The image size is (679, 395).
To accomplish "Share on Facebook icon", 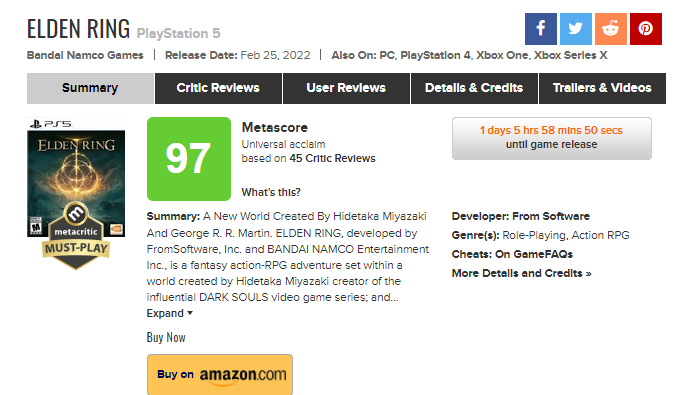I will pyautogui.click(x=541, y=29).
